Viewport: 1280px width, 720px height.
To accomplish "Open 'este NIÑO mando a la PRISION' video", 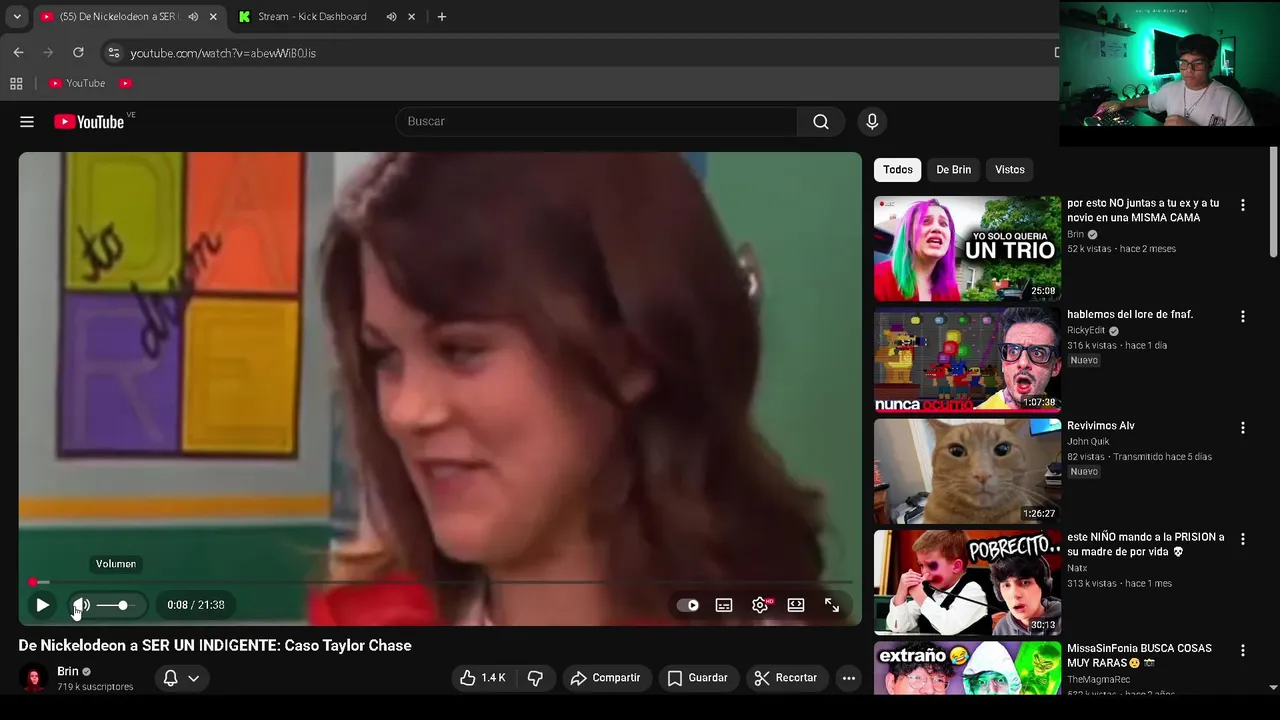I will 1145,544.
